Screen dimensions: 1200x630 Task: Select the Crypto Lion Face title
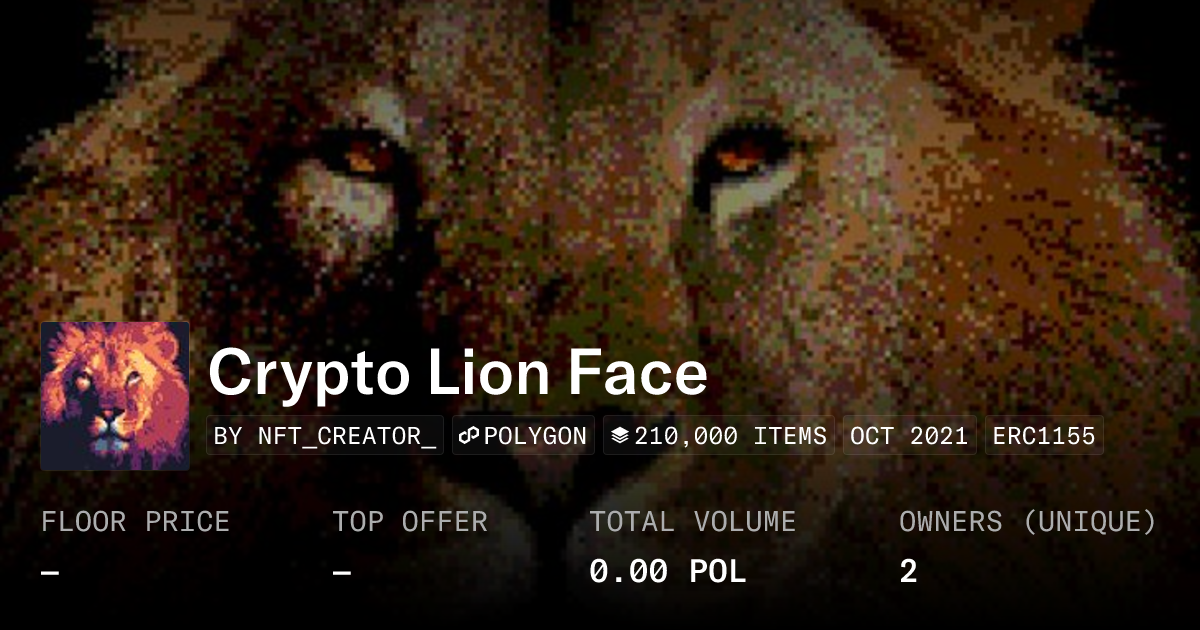point(458,373)
